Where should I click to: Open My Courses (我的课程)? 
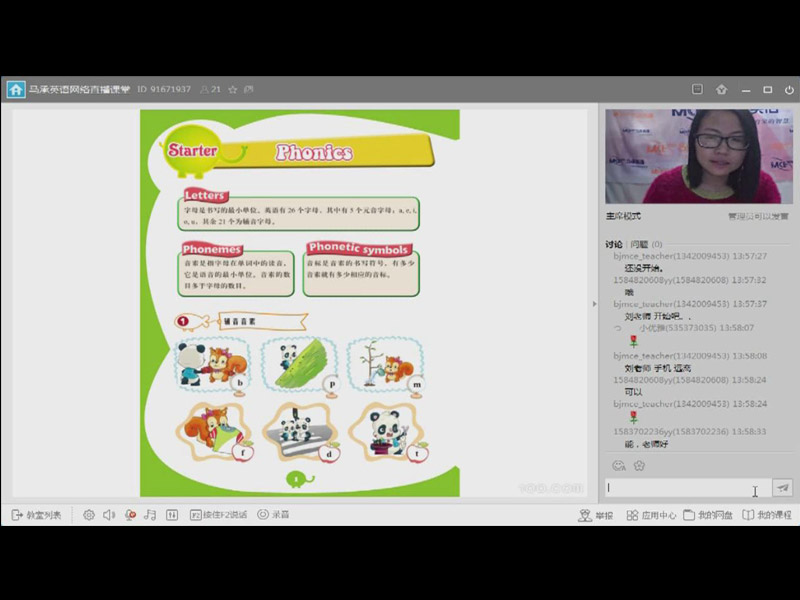(767, 515)
